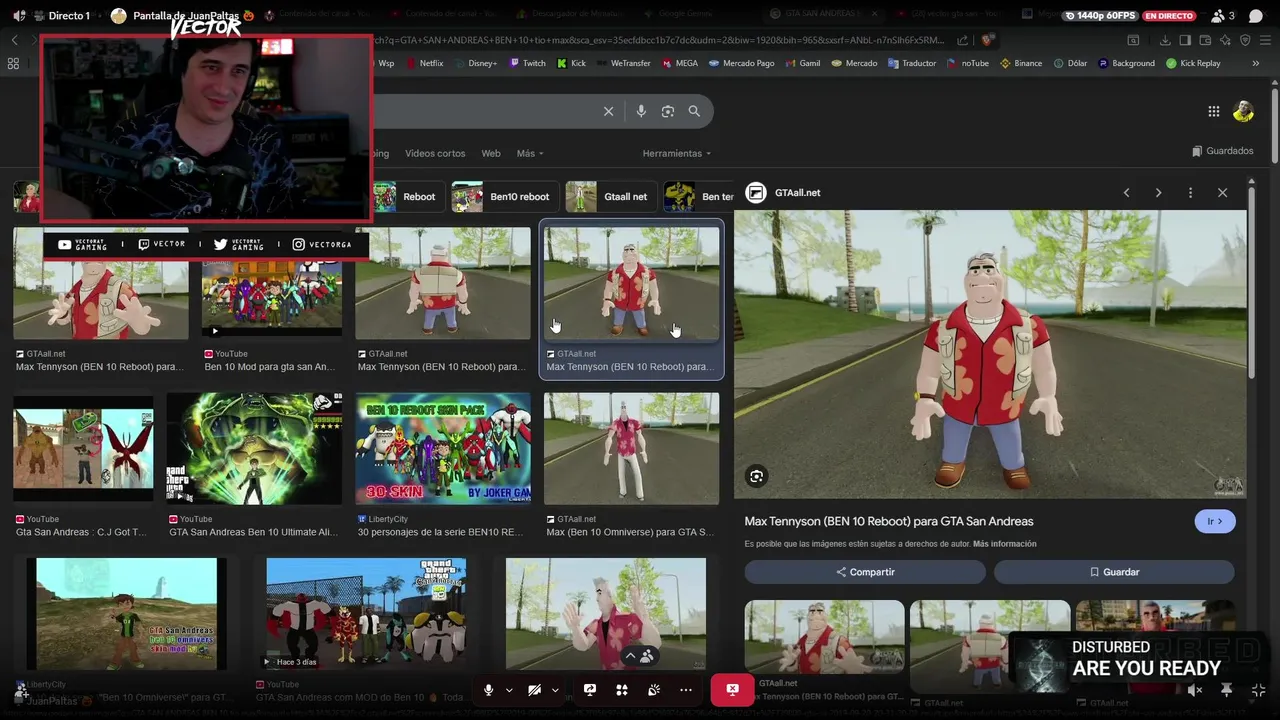Open the Google account avatar
The height and width of the screenshot is (720, 1280).
tap(1243, 111)
